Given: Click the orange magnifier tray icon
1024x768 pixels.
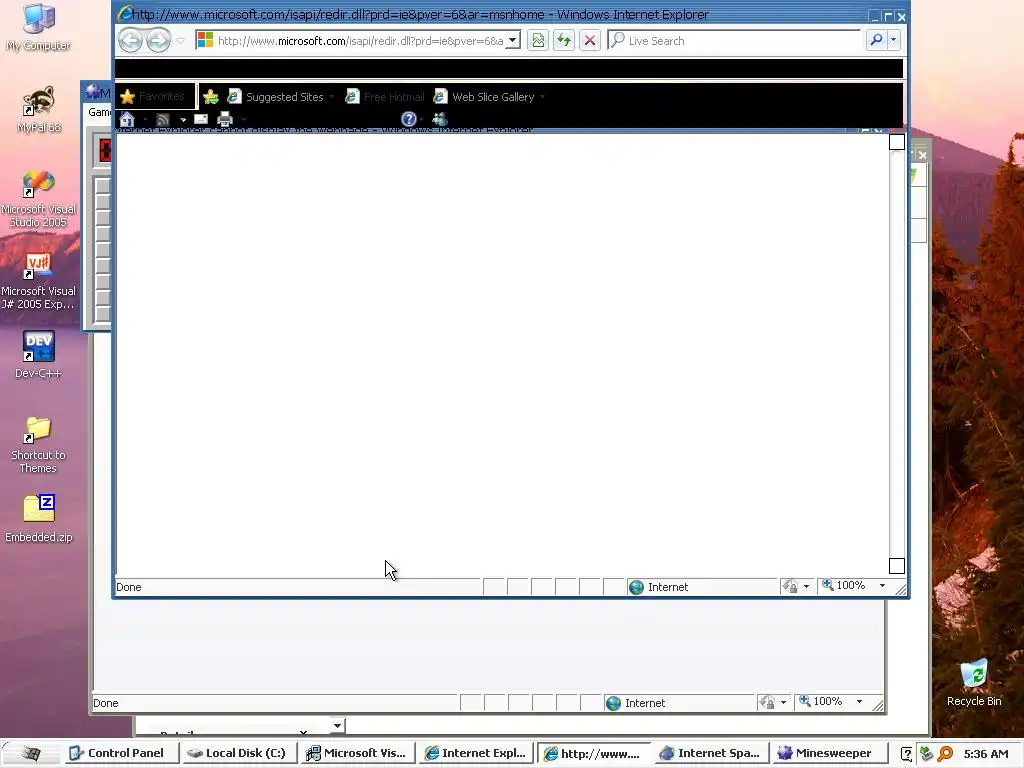Looking at the screenshot, I should pyautogui.click(x=945, y=754).
